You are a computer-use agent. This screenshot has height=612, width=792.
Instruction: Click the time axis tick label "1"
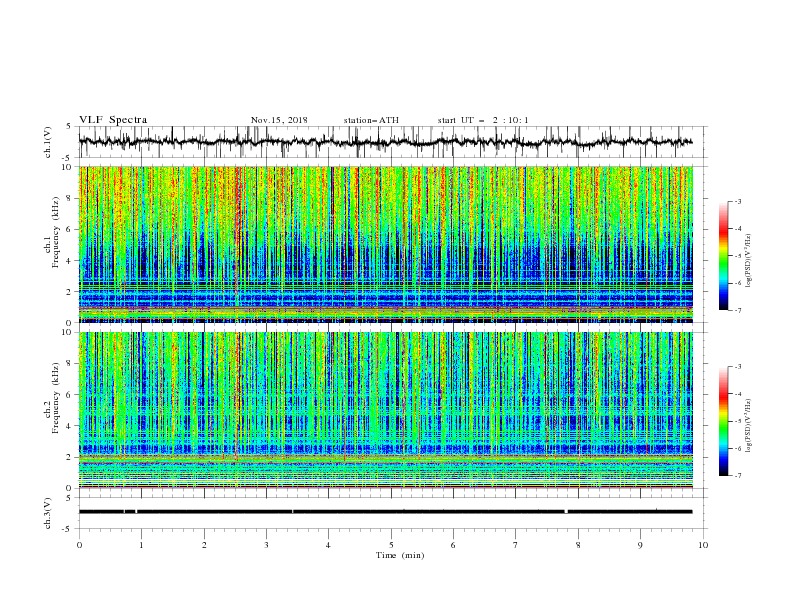pyautogui.click(x=142, y=545)
